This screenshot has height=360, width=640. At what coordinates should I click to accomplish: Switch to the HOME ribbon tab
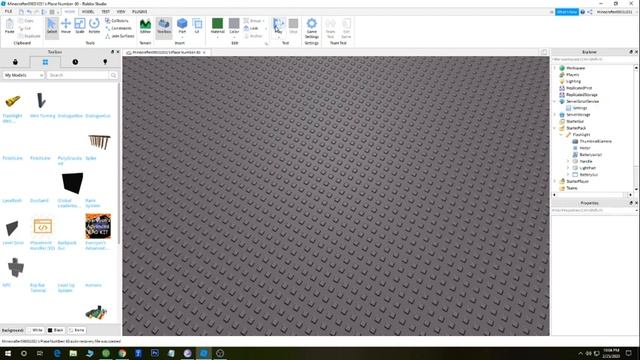[70, 12]
